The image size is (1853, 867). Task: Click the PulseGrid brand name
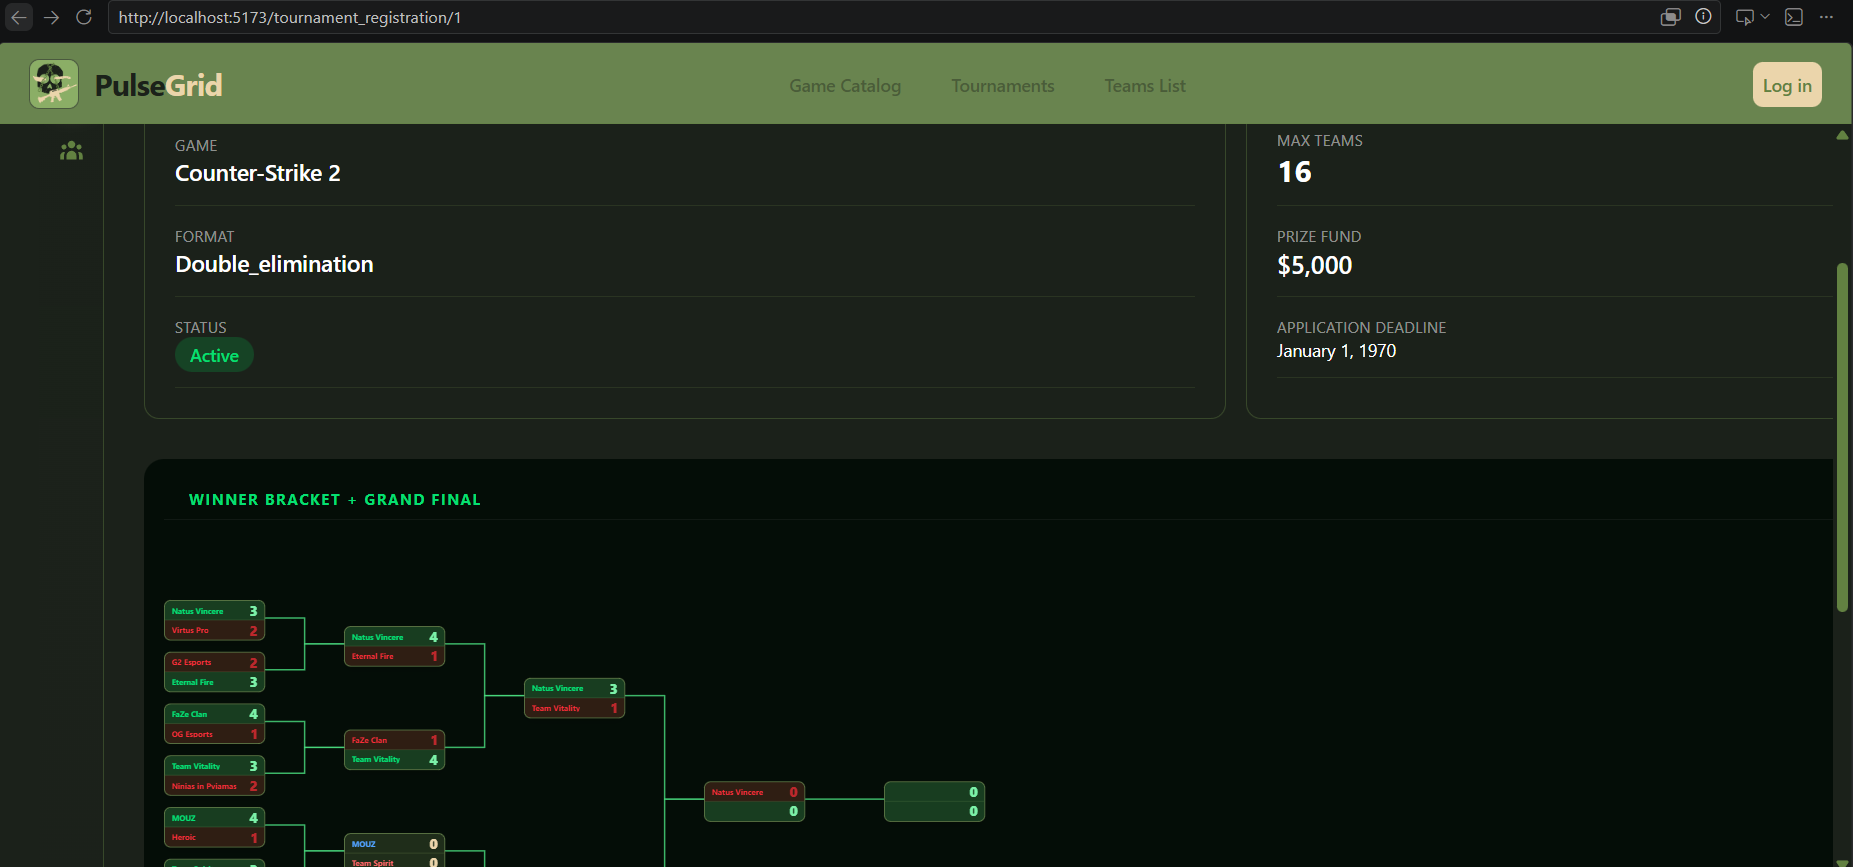coord(159,86)
